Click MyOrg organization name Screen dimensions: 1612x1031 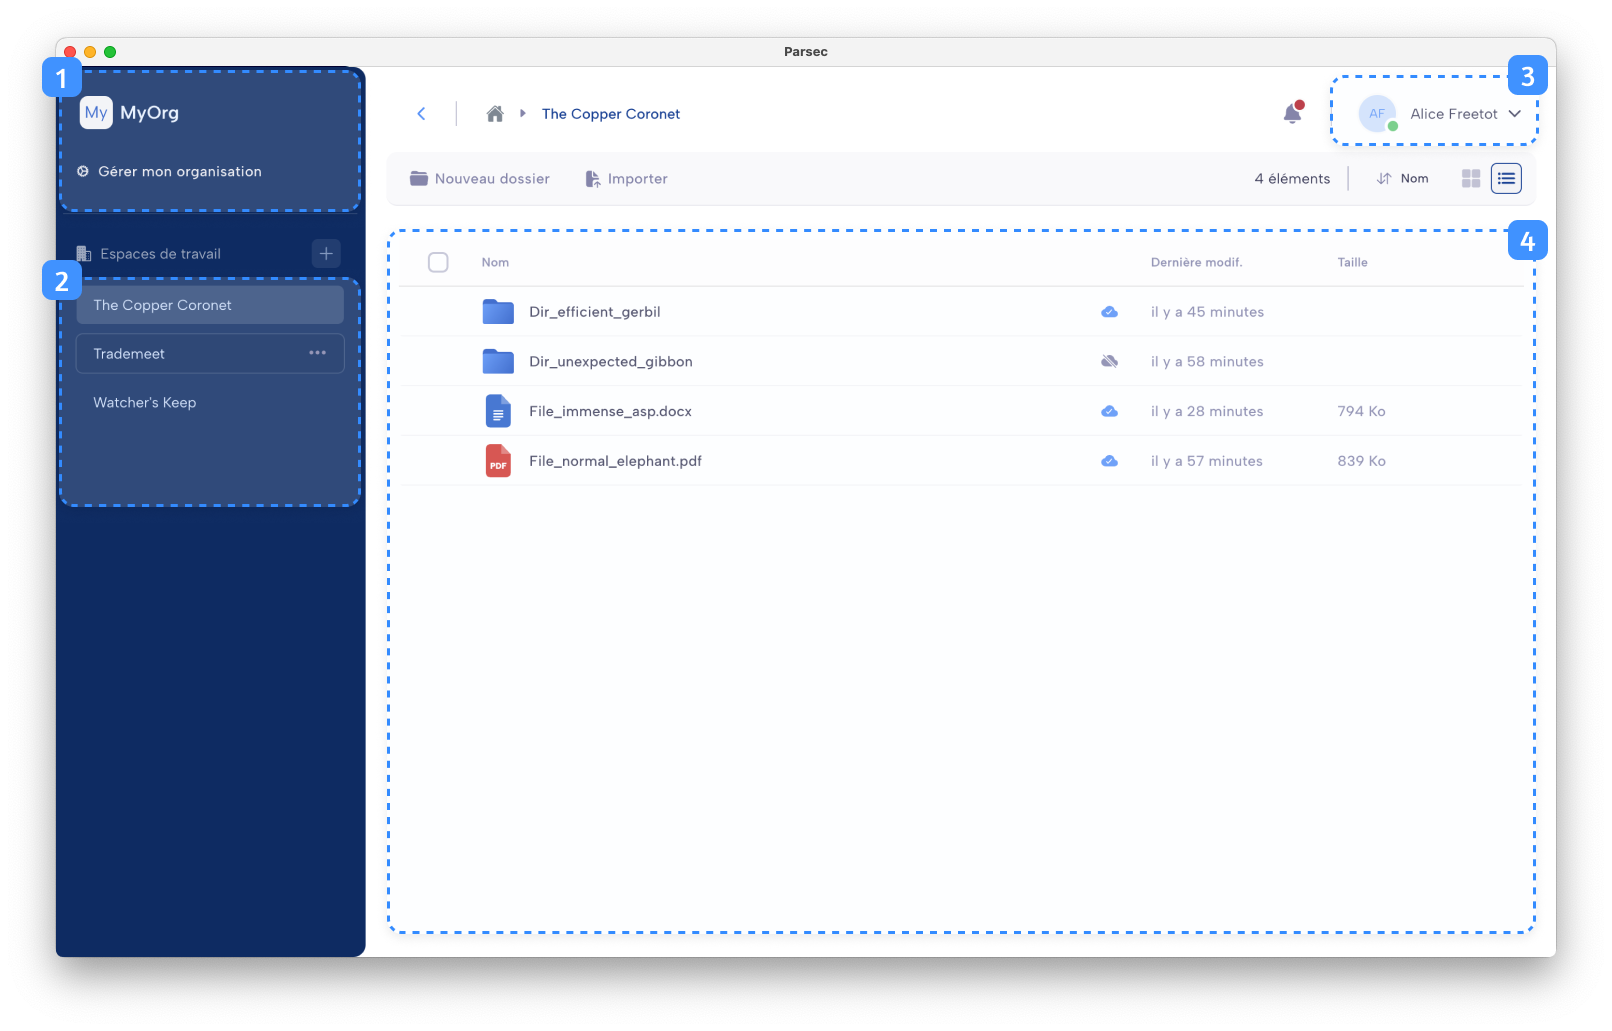coord(150,113)
